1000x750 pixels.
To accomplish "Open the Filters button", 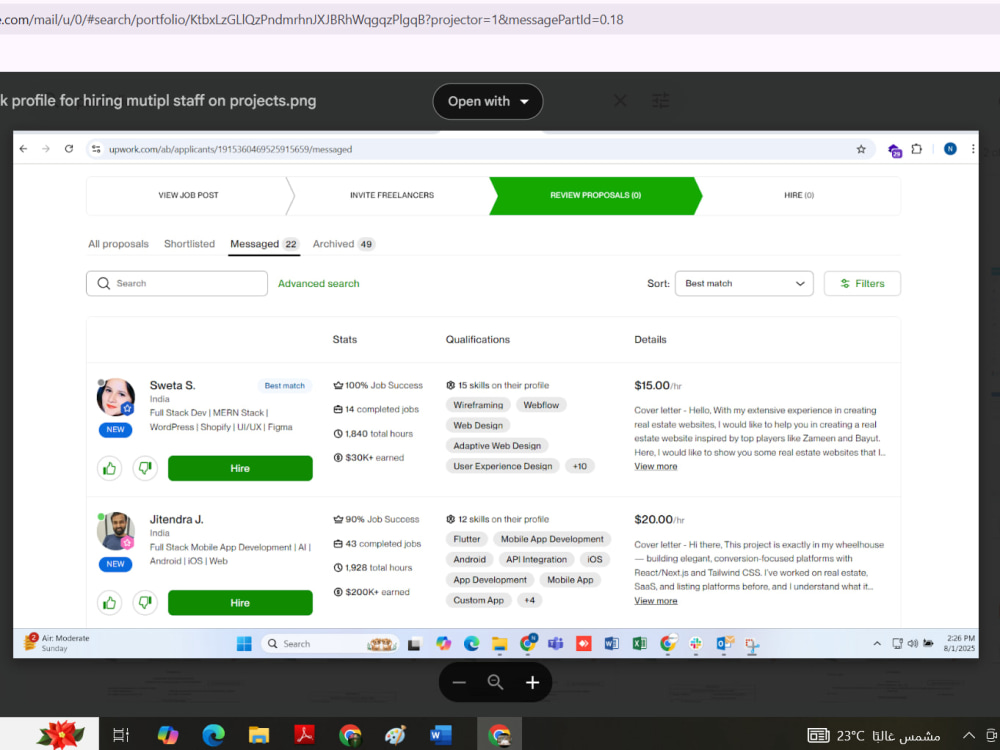I will pyautogui.click(x=862, y=283).
